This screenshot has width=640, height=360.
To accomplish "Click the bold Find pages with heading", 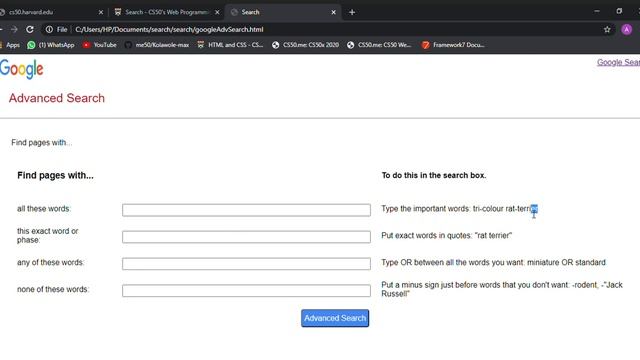I will click(55, 175).
